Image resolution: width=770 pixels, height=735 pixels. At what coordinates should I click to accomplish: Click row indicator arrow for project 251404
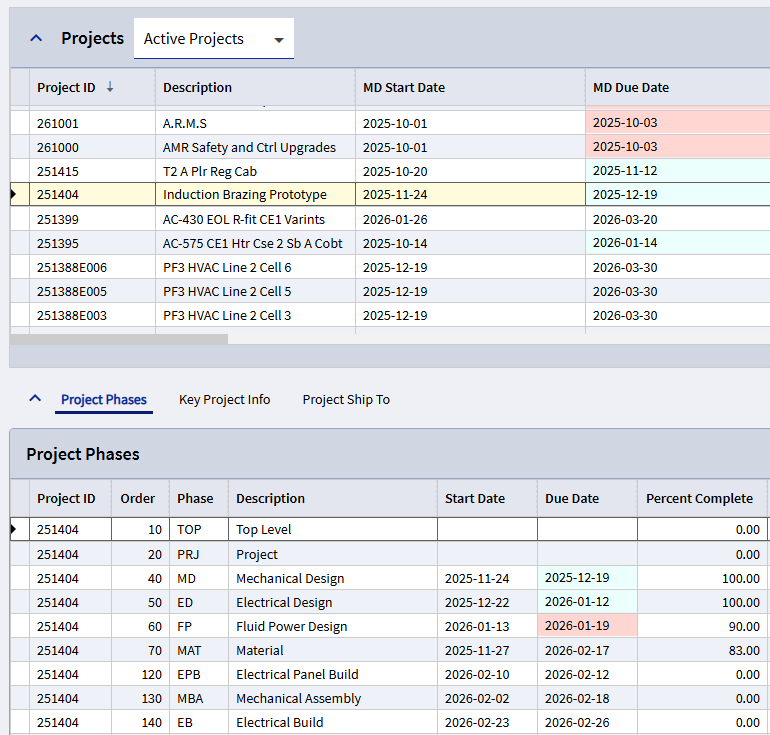[x=14, y=195]
